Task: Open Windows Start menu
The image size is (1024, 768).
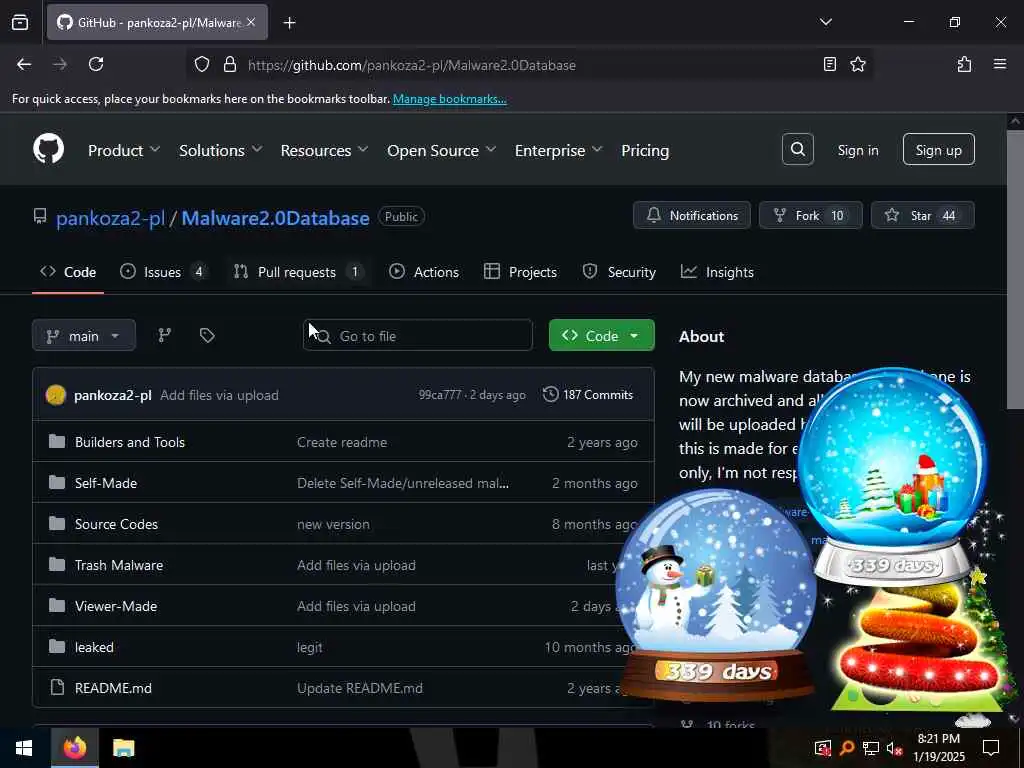Action: [24, 748]
